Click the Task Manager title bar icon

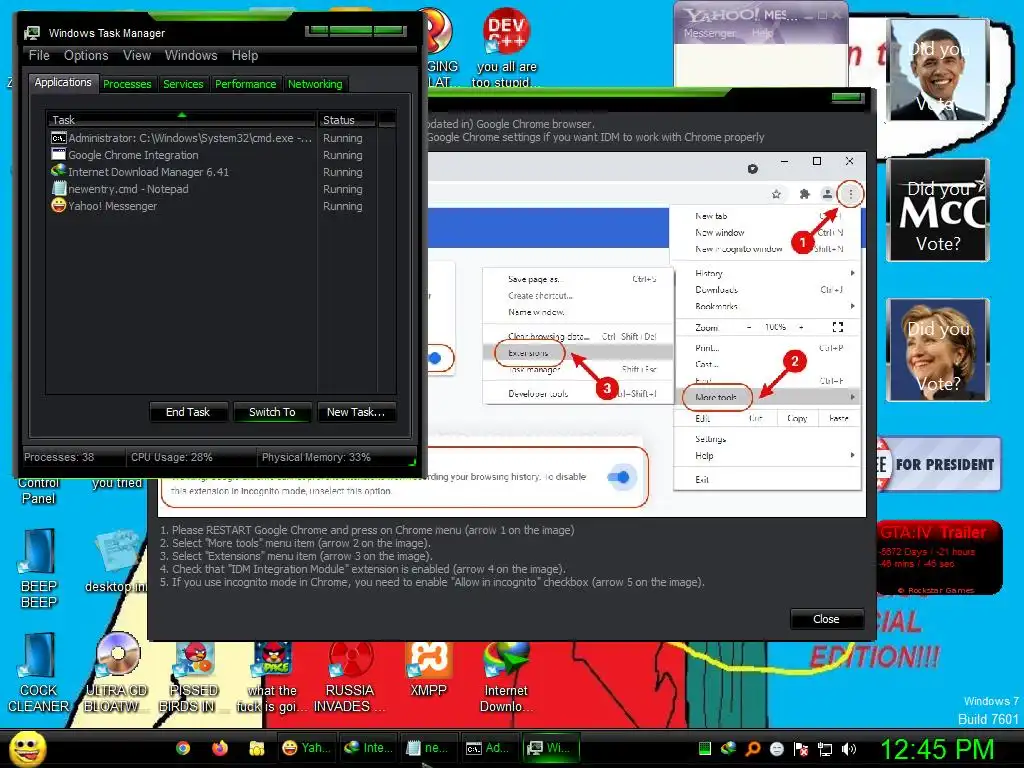pyautogui.click(x=32, y=33)
